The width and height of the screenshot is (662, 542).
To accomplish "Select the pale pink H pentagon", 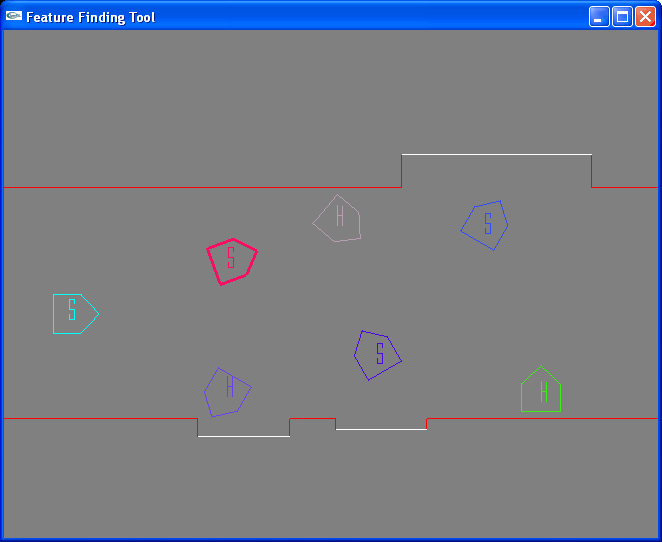I will (337, 218).
